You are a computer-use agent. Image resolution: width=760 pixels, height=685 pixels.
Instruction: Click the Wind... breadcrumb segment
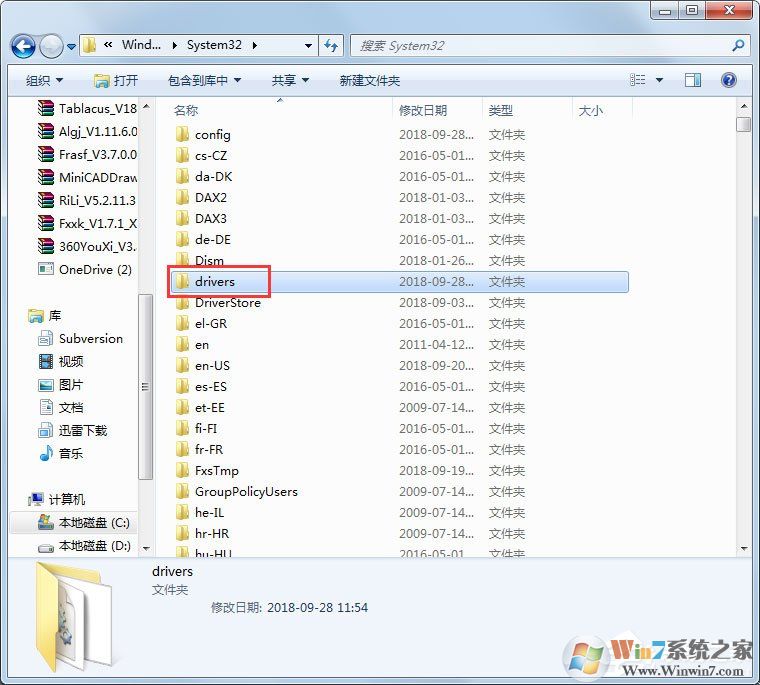click(141, 45)
